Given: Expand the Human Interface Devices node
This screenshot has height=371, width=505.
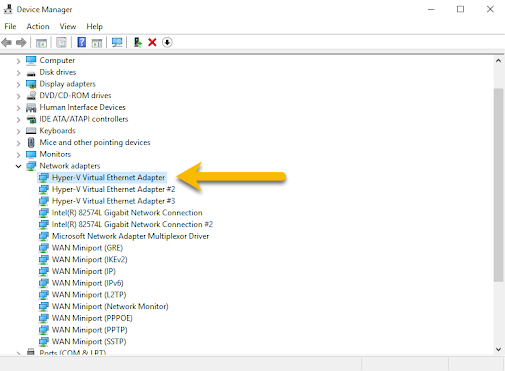Looking at the screenshot, I should coord(18,108).
